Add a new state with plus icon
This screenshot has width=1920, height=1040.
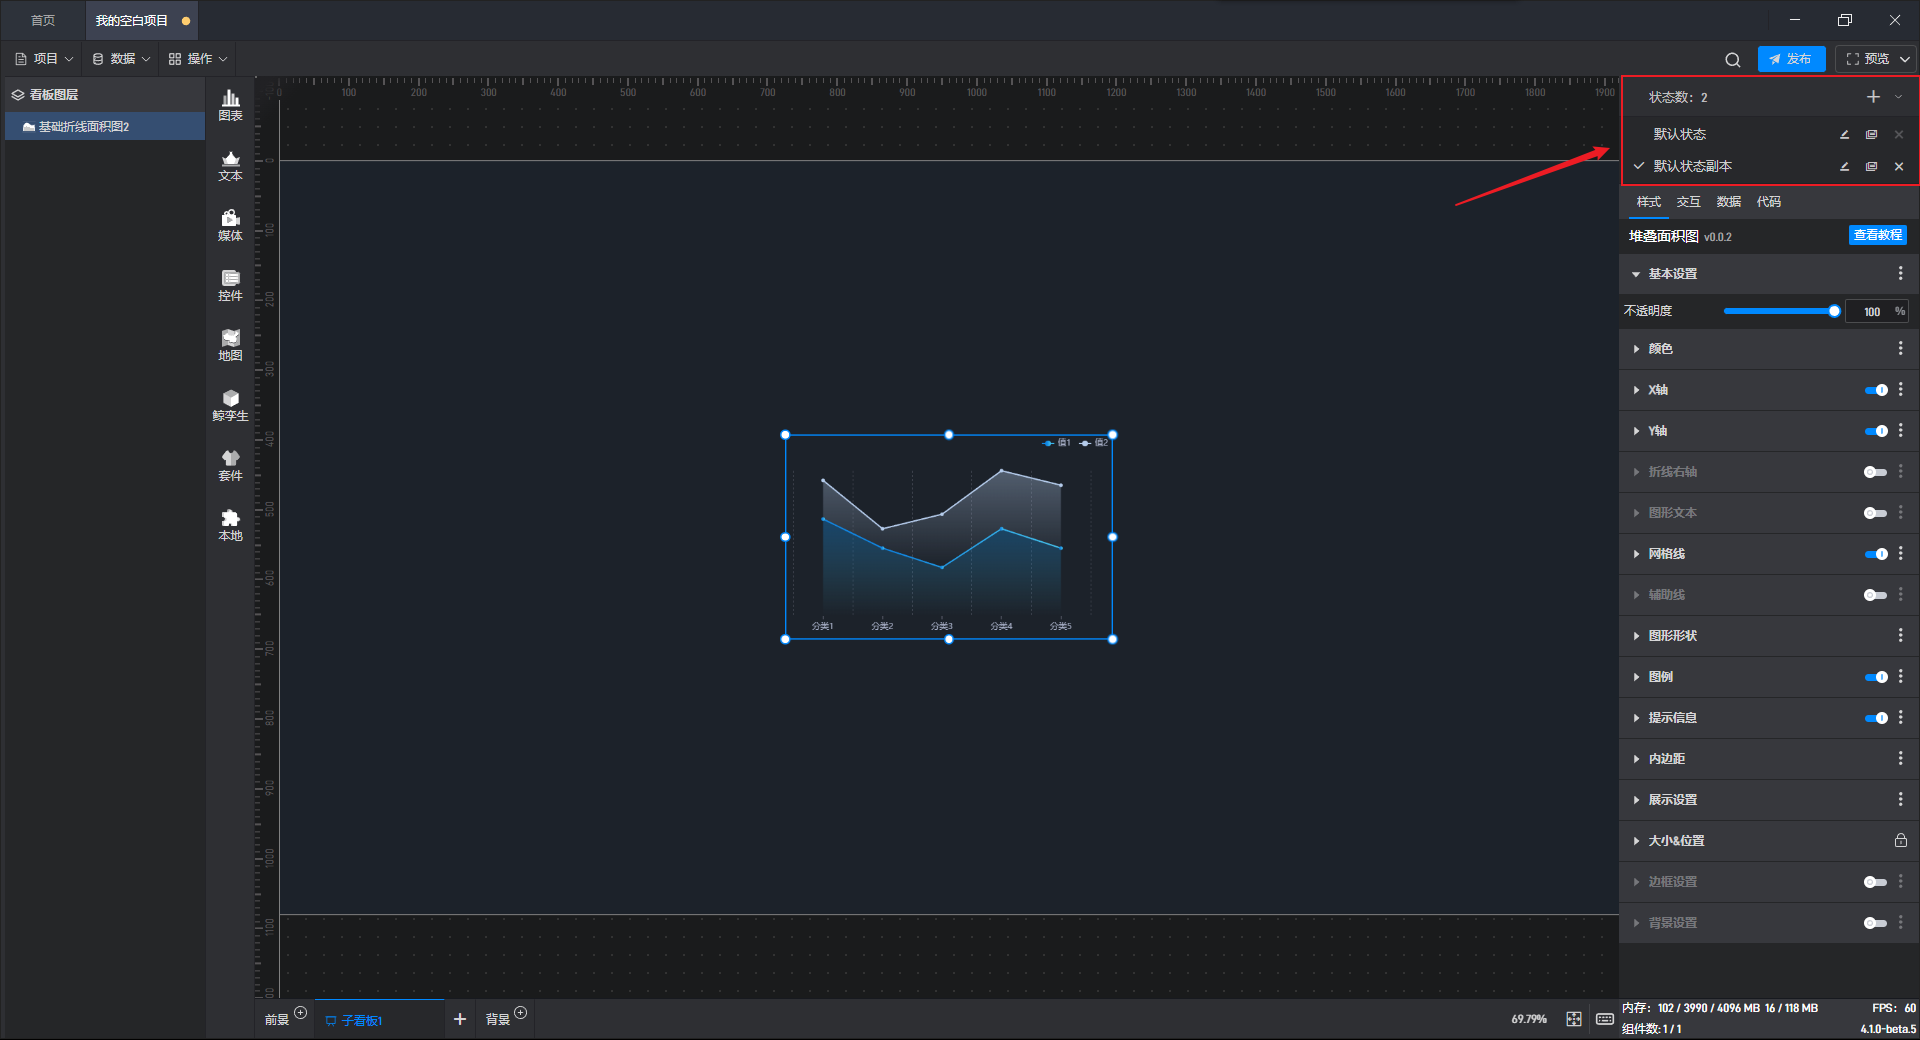1873,97
